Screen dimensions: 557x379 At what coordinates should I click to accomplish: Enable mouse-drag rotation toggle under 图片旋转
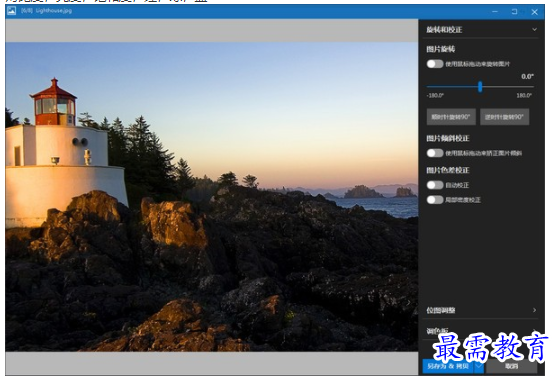point(435,64)
